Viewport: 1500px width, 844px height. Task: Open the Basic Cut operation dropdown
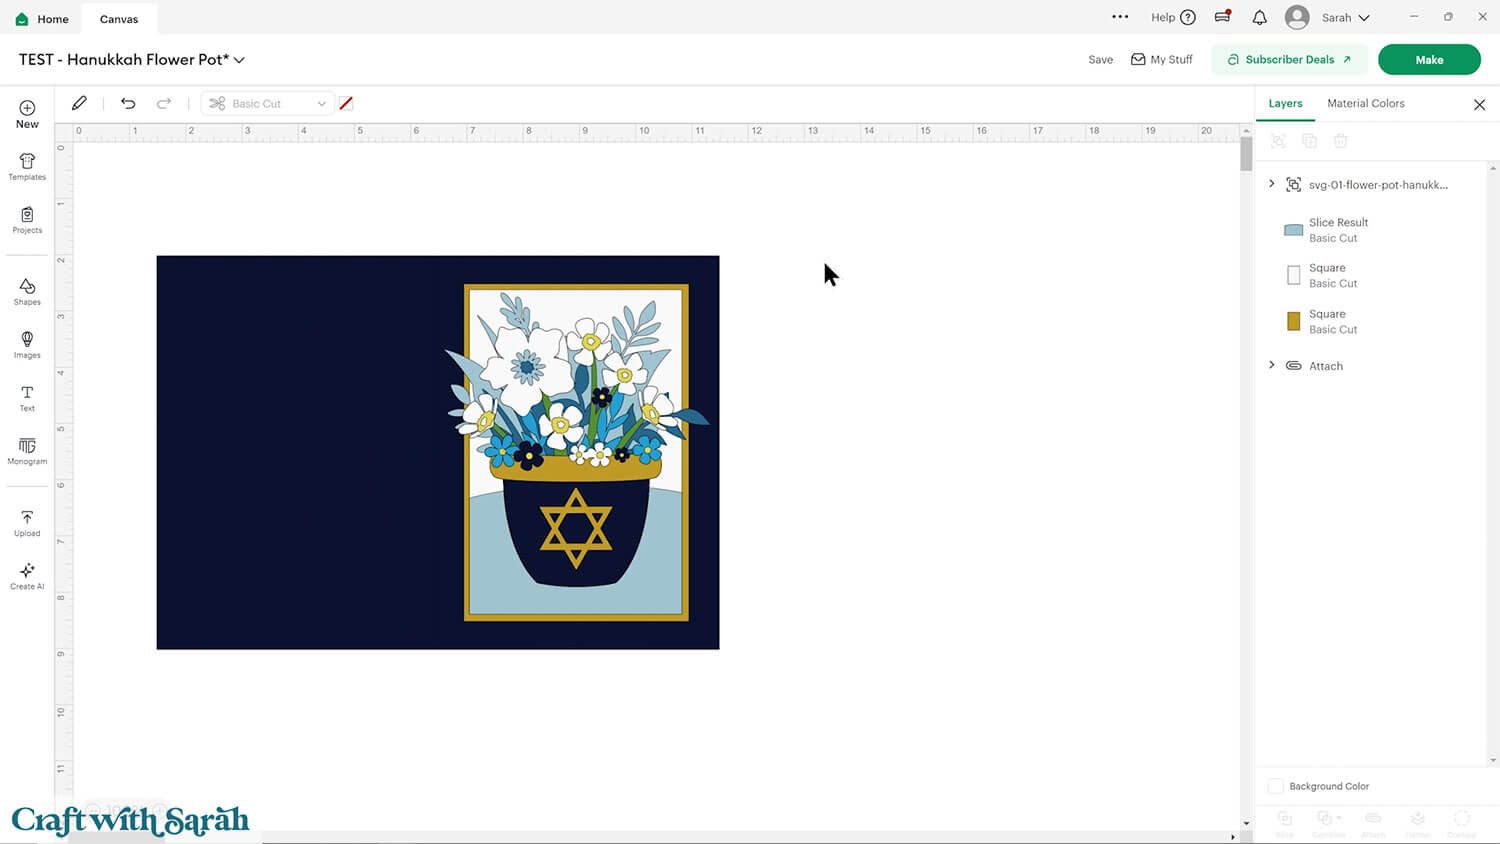pyautogui.click(x=268, y=104)
